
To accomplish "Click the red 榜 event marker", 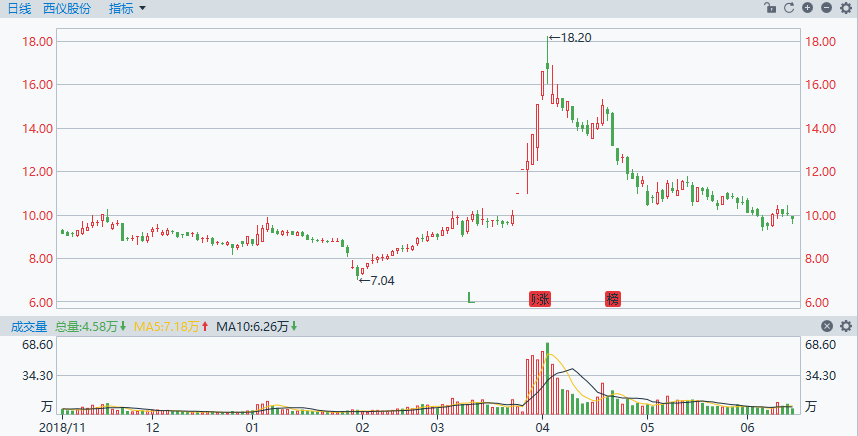I will [x=613, y=299].
